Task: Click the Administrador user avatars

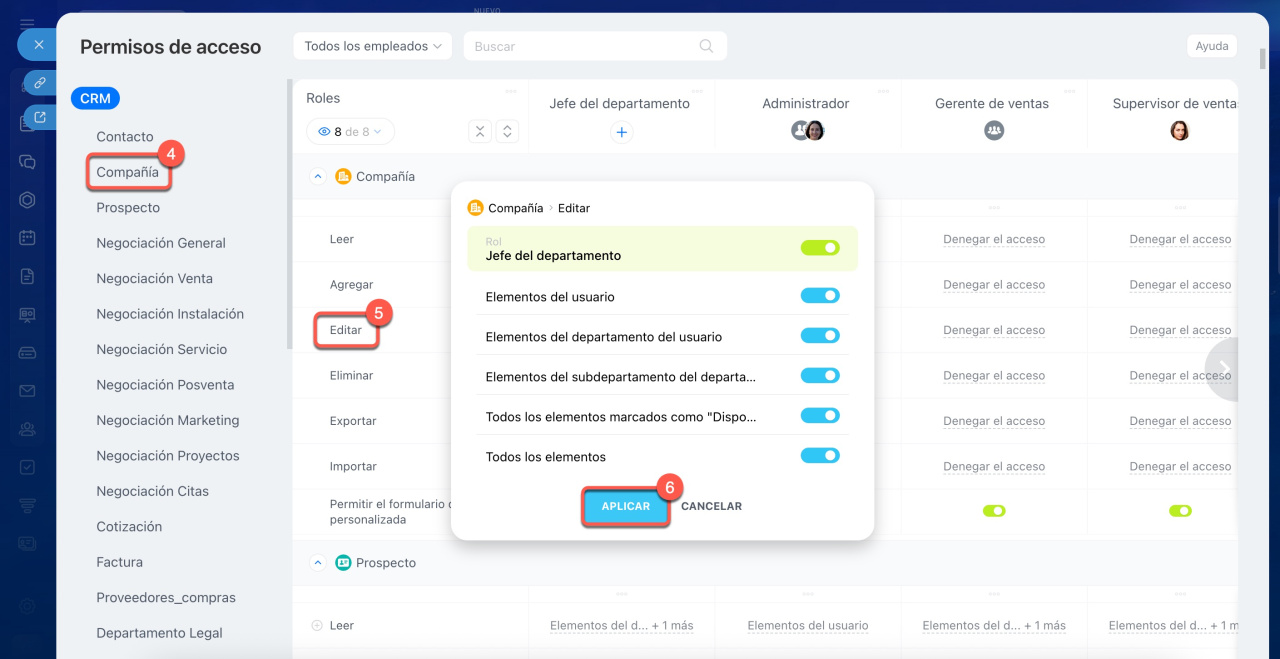Action: 807,130
